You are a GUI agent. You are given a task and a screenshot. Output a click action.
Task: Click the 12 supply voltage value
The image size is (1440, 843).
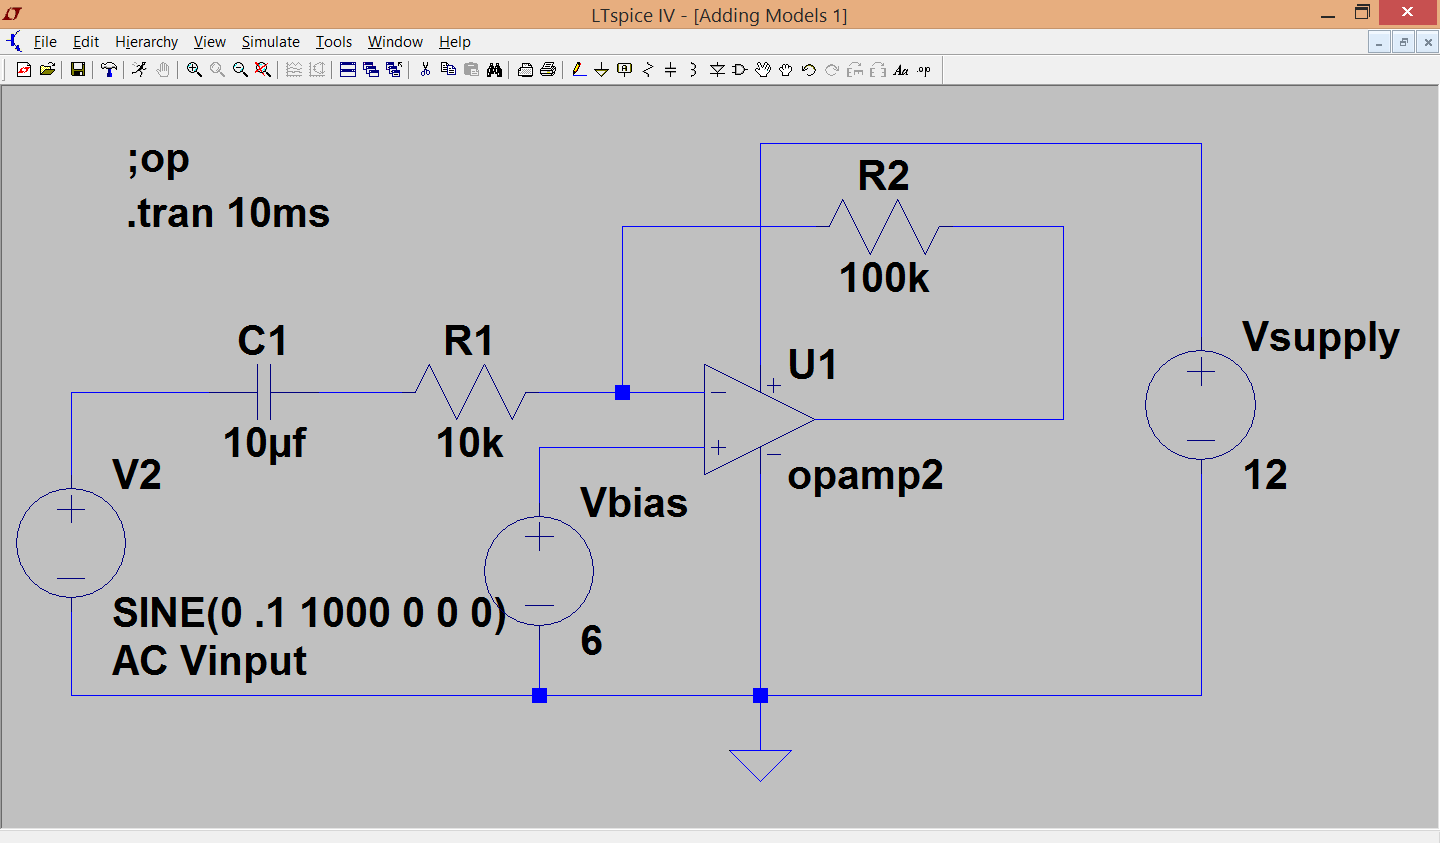pyautogui.click(x=1266, y=475)
